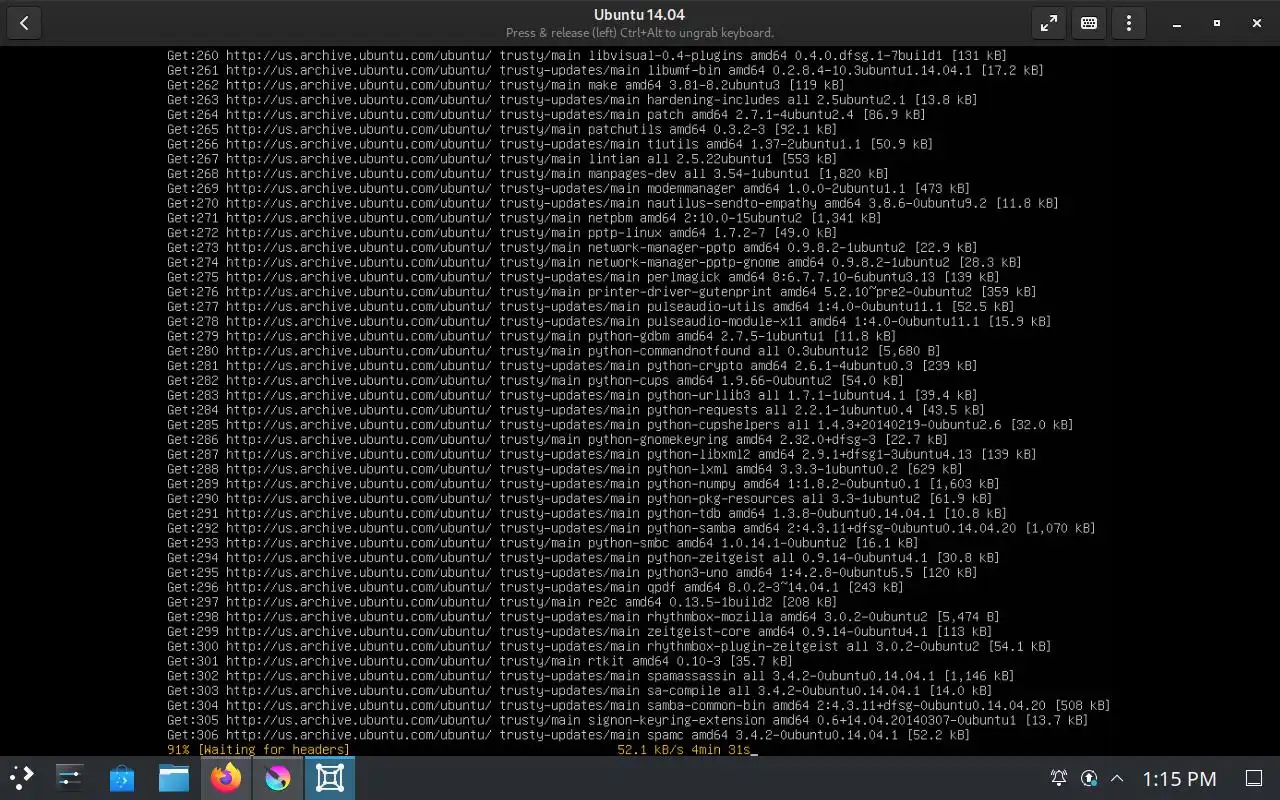The image size is (1280, 800).
Task: Click the Get:268 manpages-dev line
Action: [x=528, y=174]
